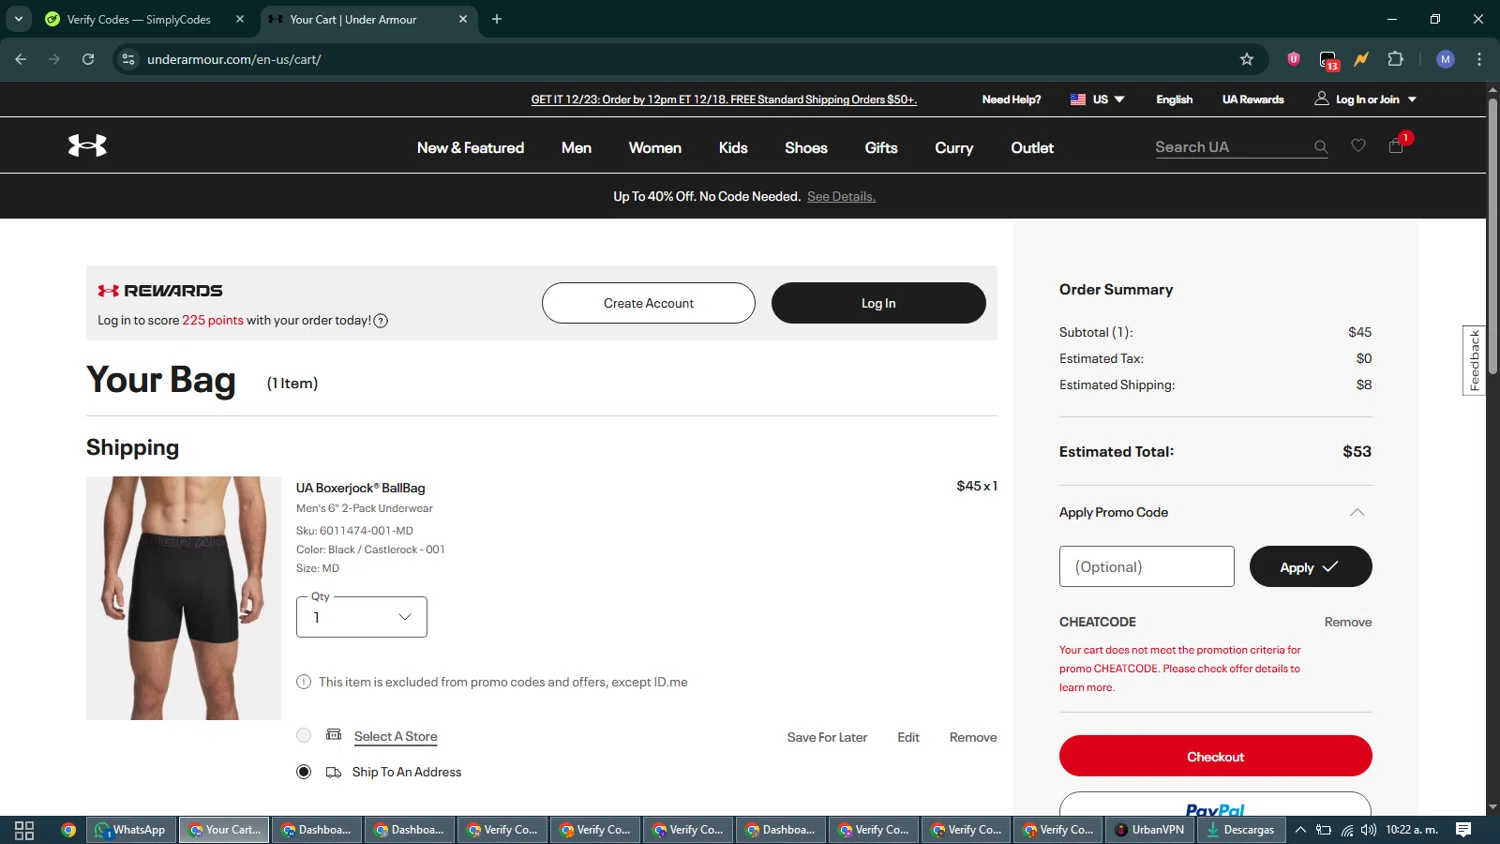Screen dimensions: 1500x844
Task: Collapse the Apply Promo Code section
Action: (1357, 512)
